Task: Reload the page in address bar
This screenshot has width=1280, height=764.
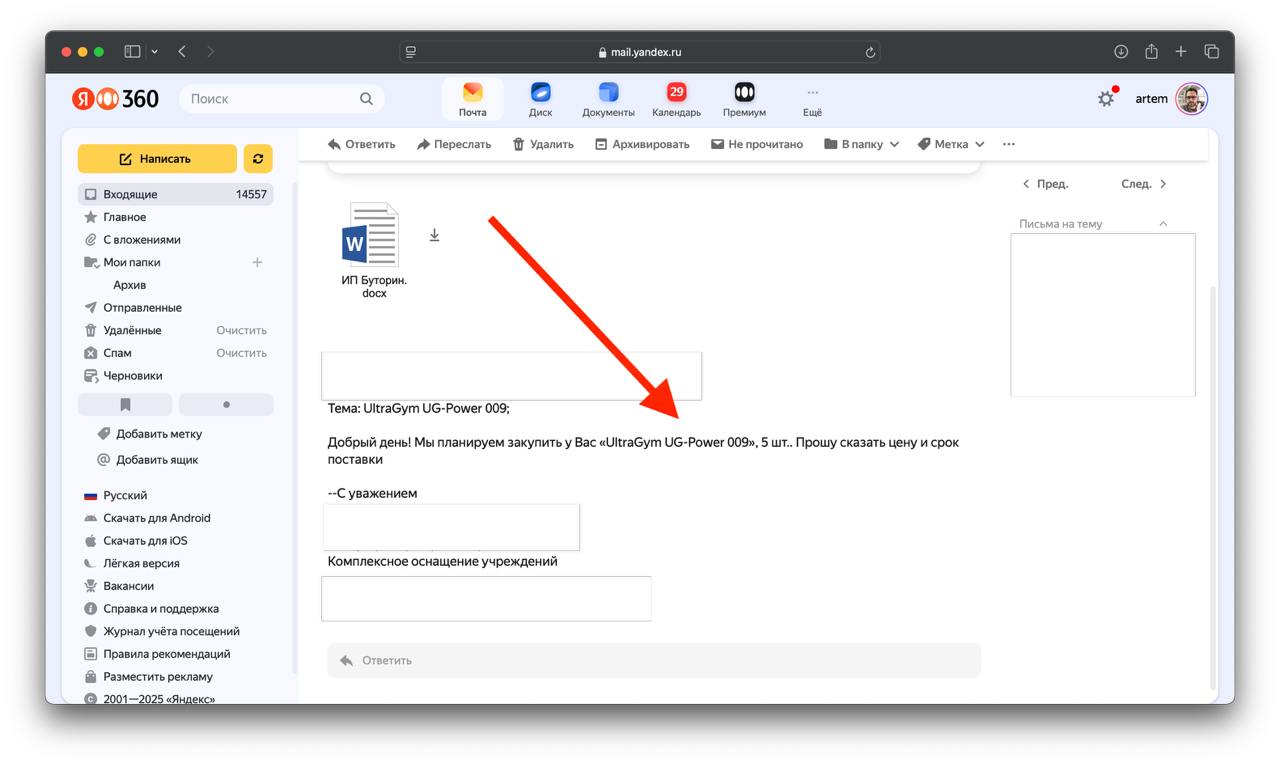Action: (870, 52)
